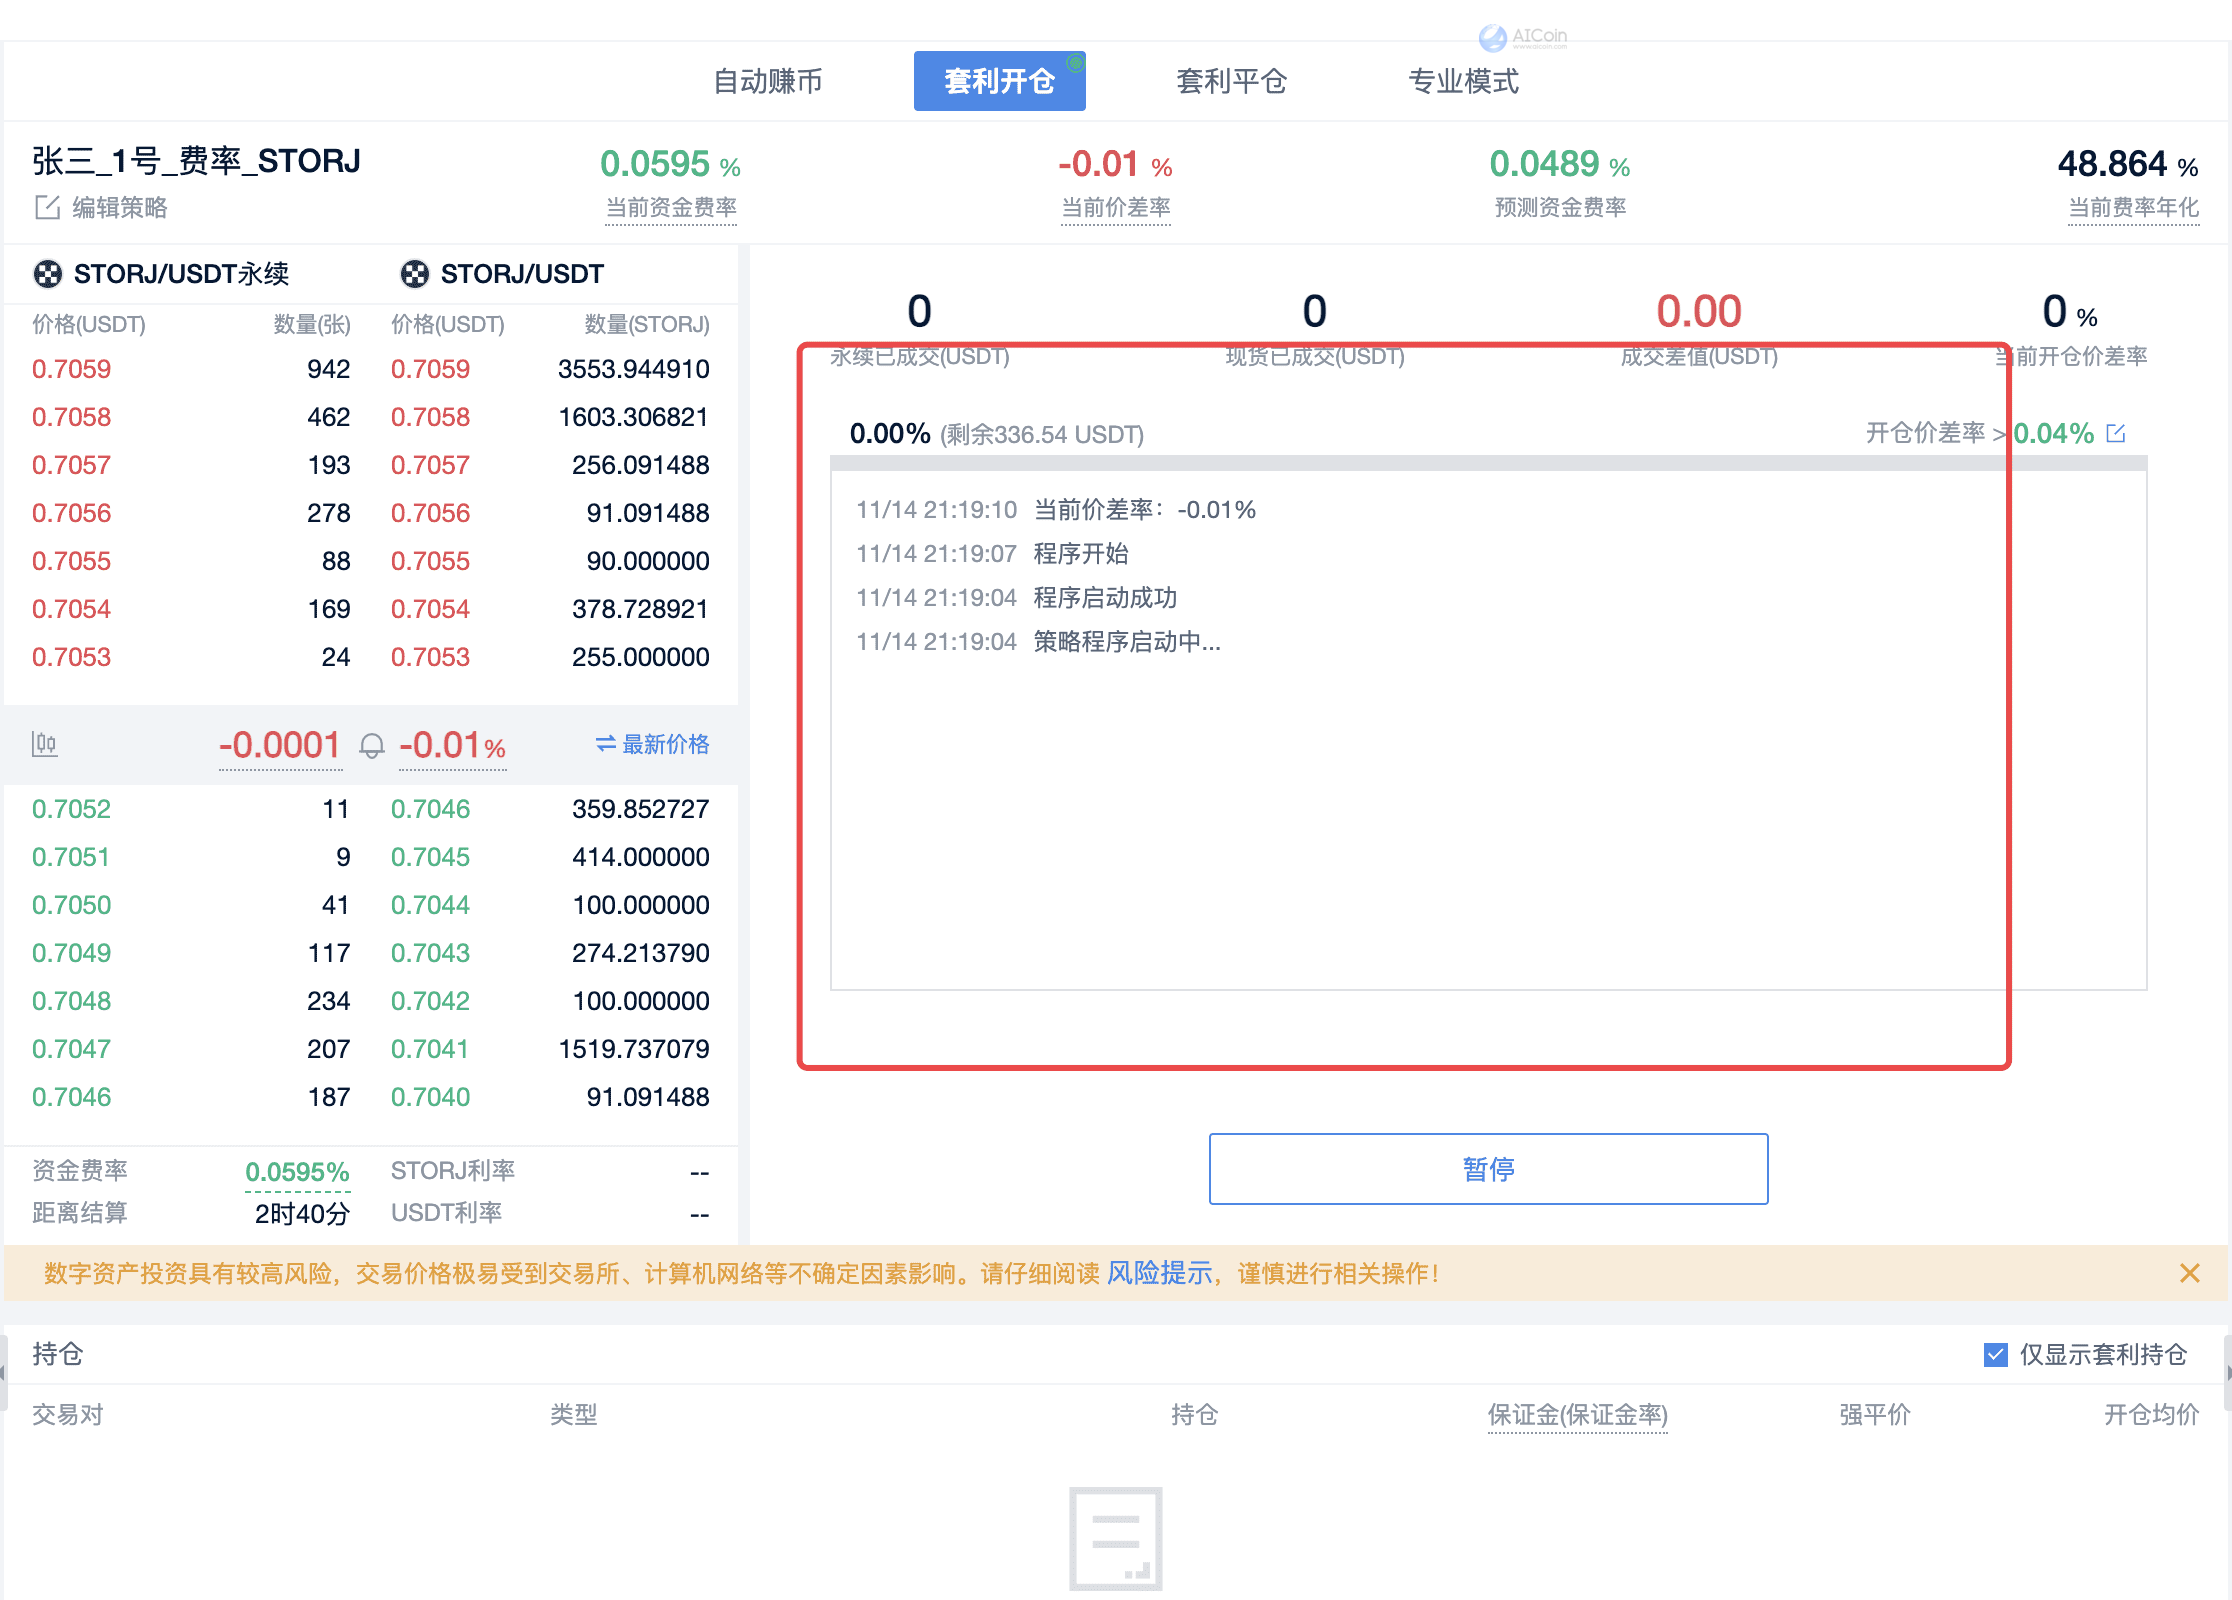The width and height of the screenshot is (2232, 1600).
Task: Switch to the 套利平仓 tab
Action: click(x=1231, y=81)
